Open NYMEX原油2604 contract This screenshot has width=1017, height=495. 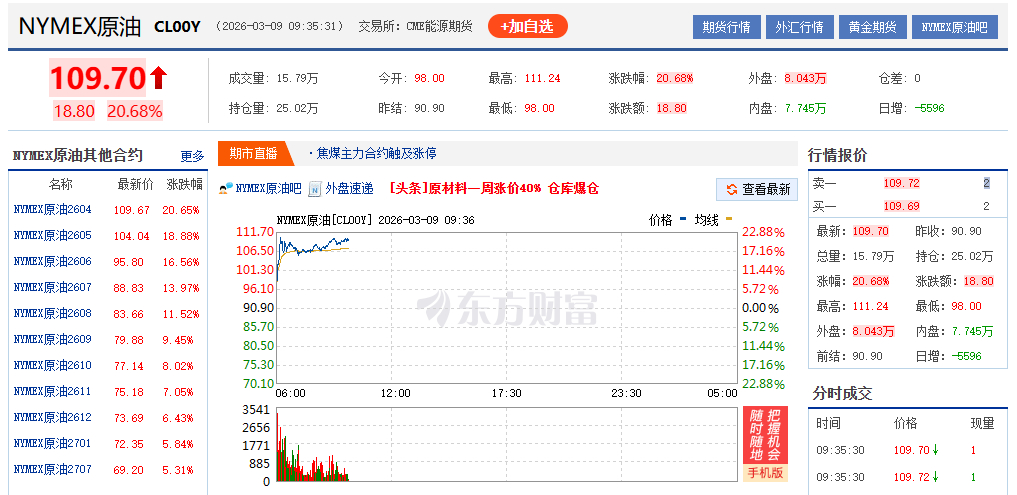point(53,210)
